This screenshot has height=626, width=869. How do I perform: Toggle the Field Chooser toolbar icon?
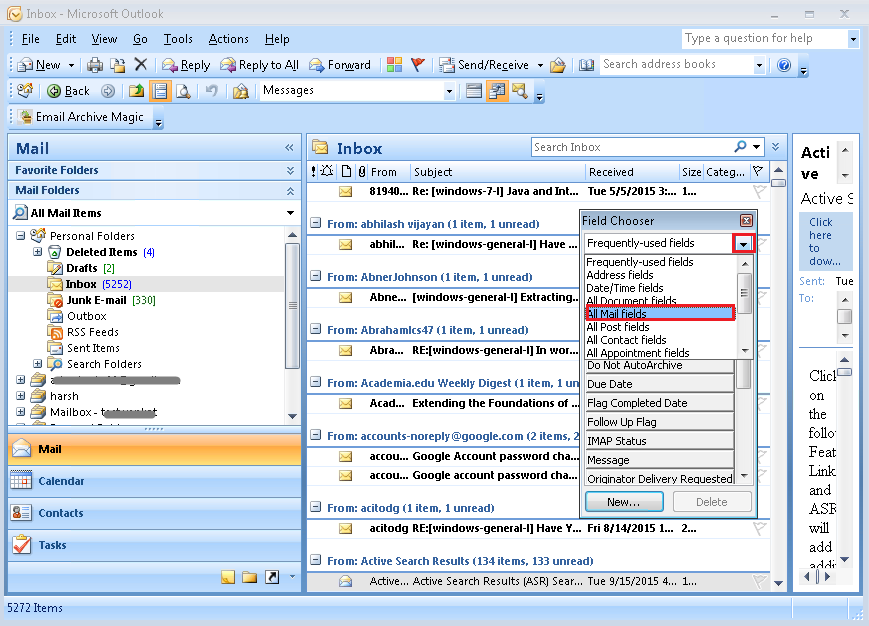pos(497,91)
